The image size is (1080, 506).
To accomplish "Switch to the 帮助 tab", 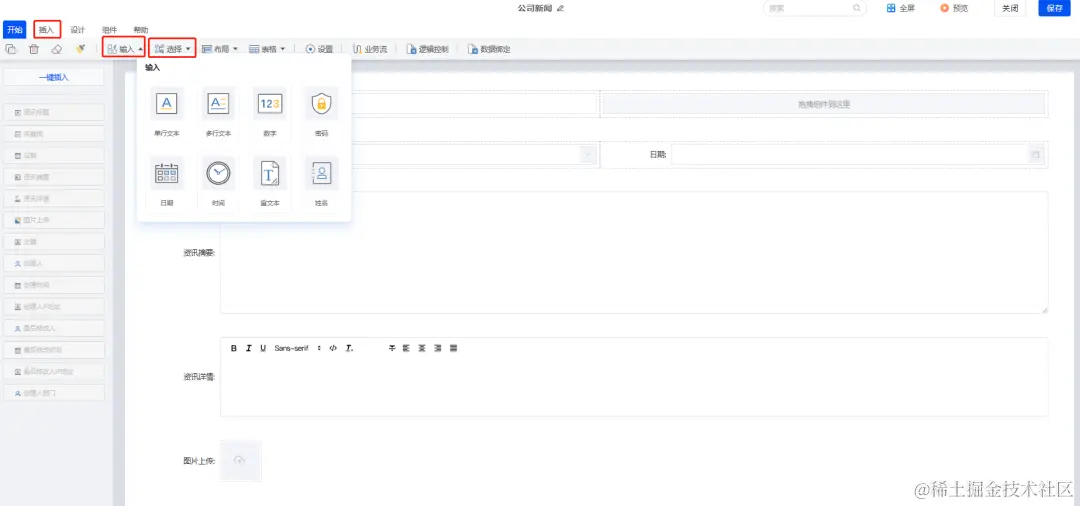I will [x=141, y=30].
